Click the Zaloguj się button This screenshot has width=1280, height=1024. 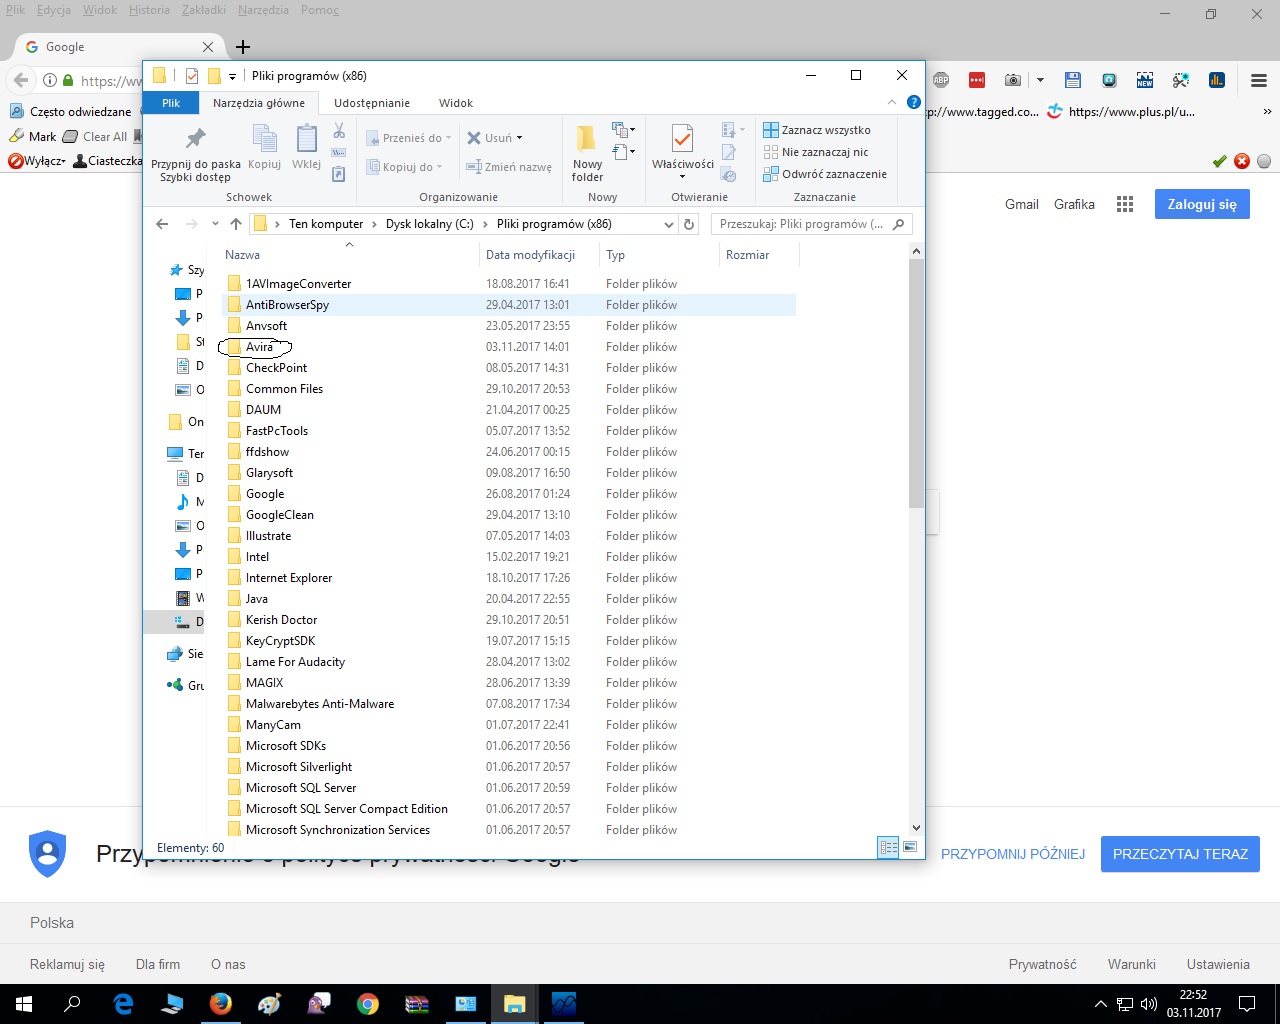click(x=1201, y=204)
